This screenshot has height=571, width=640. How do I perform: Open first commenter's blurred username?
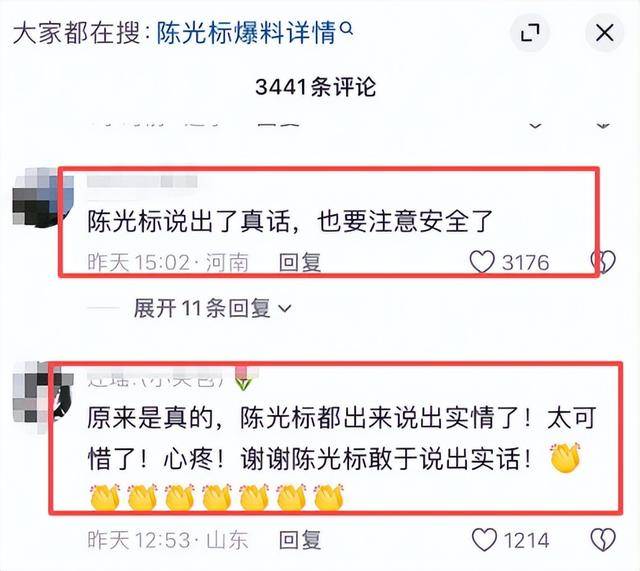coord(142,181)
